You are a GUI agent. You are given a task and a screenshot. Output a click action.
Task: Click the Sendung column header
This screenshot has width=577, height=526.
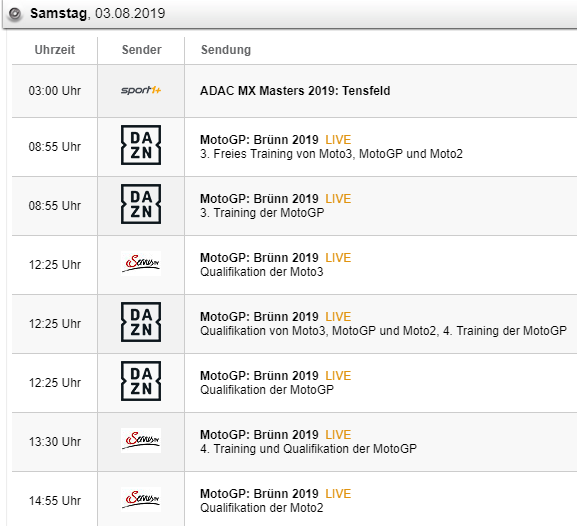[226, 50]
